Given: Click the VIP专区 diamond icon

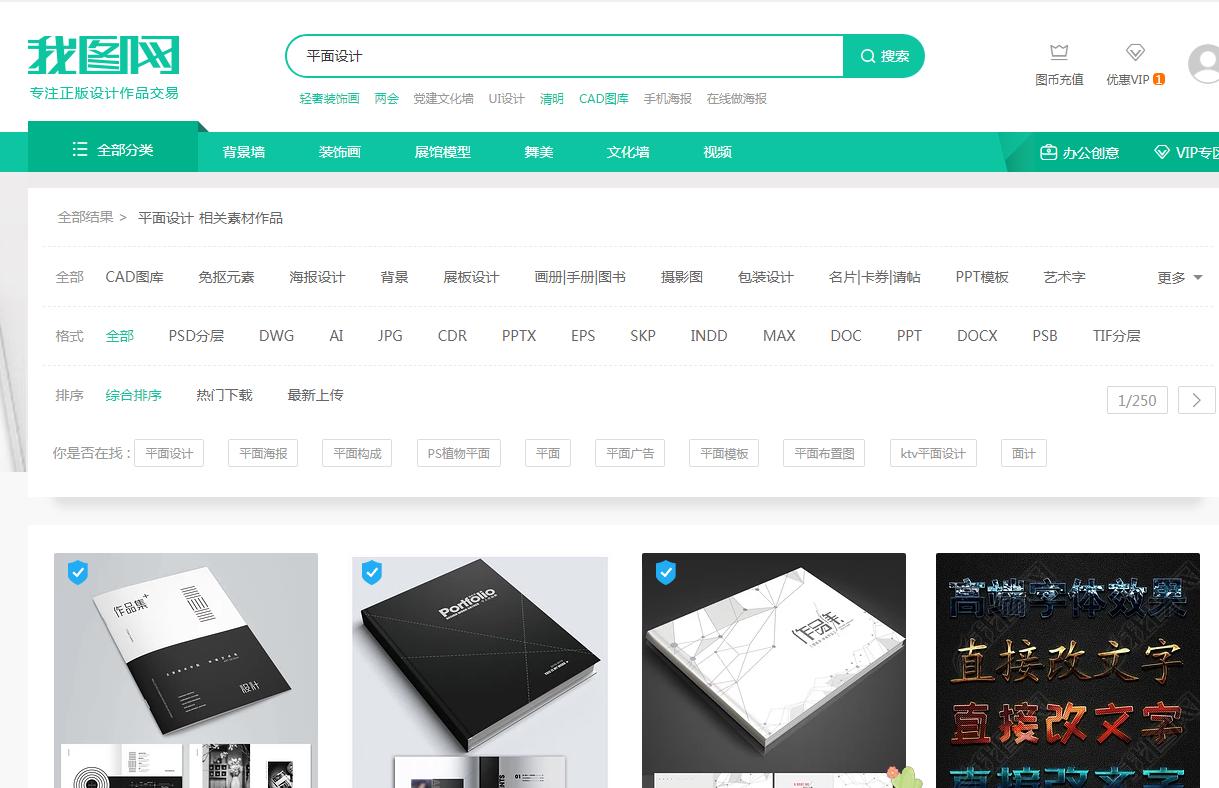Looking at the screenshot, I should (1163, 152).
